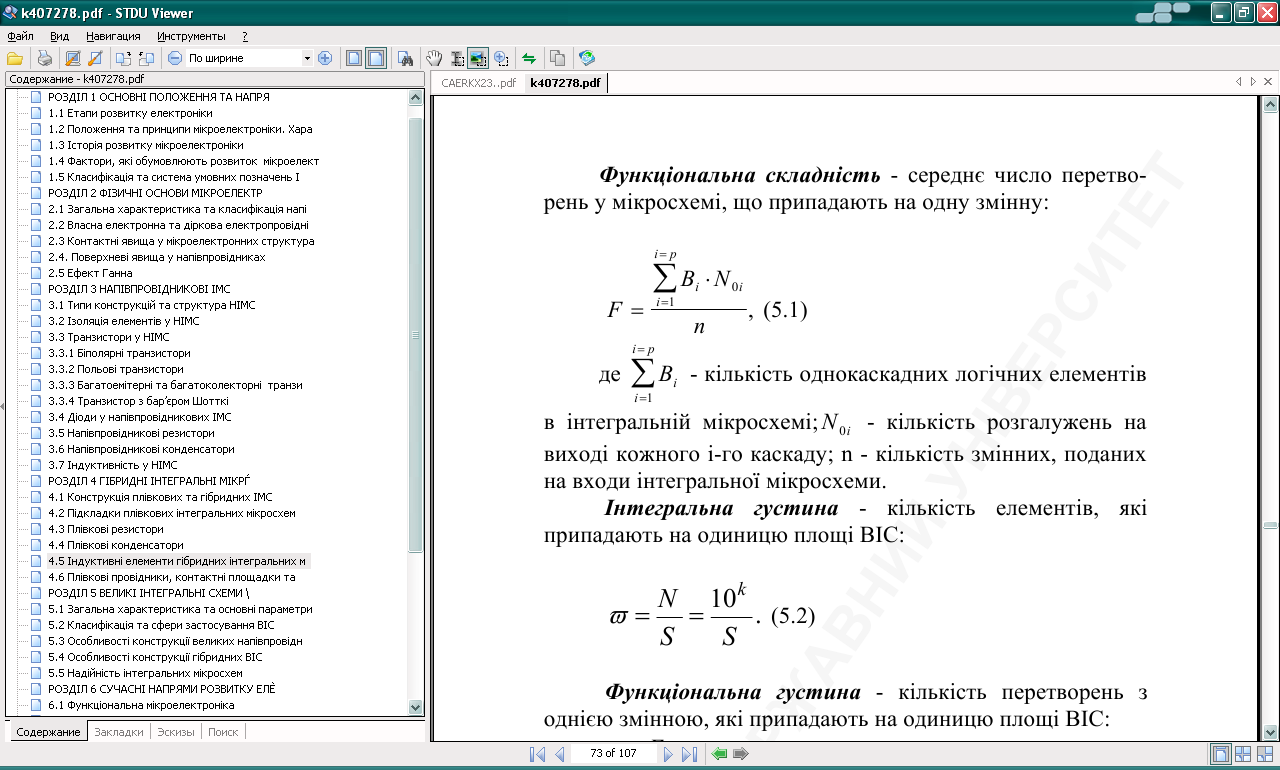Close the current document tab
Image resolution: width=1280 pixels, height=770 pixels.
click(x=1266, y=81)
